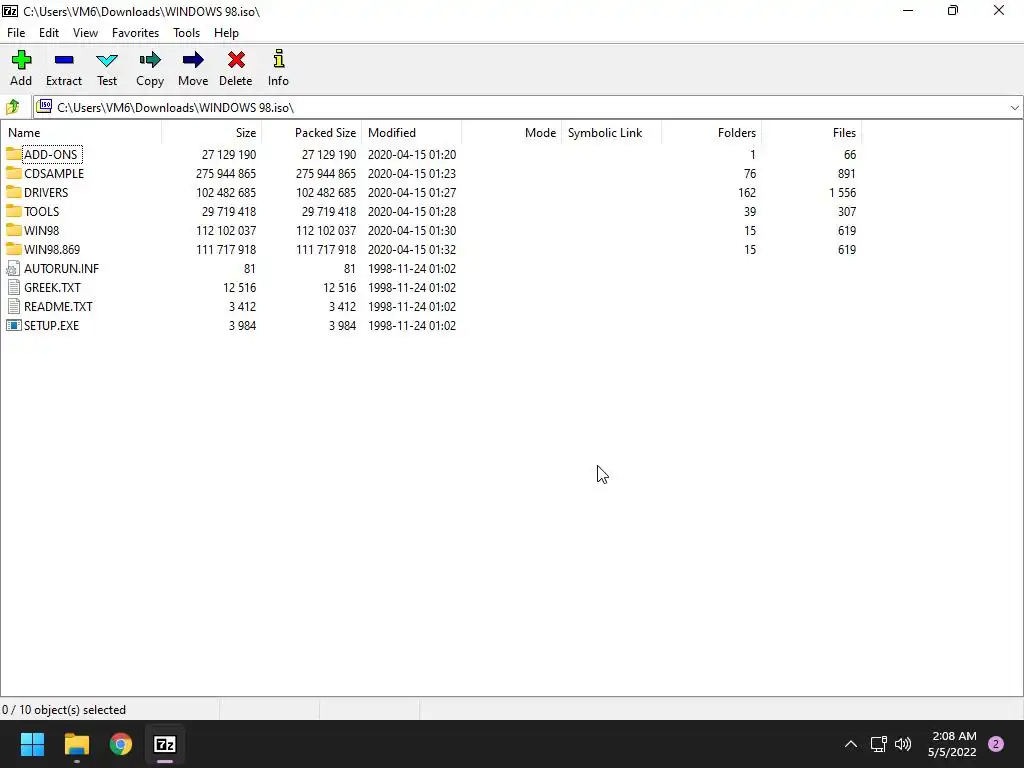Open the Help menu
The width and height of the screenshot is (1024, 768).
[x=226, y=33]
